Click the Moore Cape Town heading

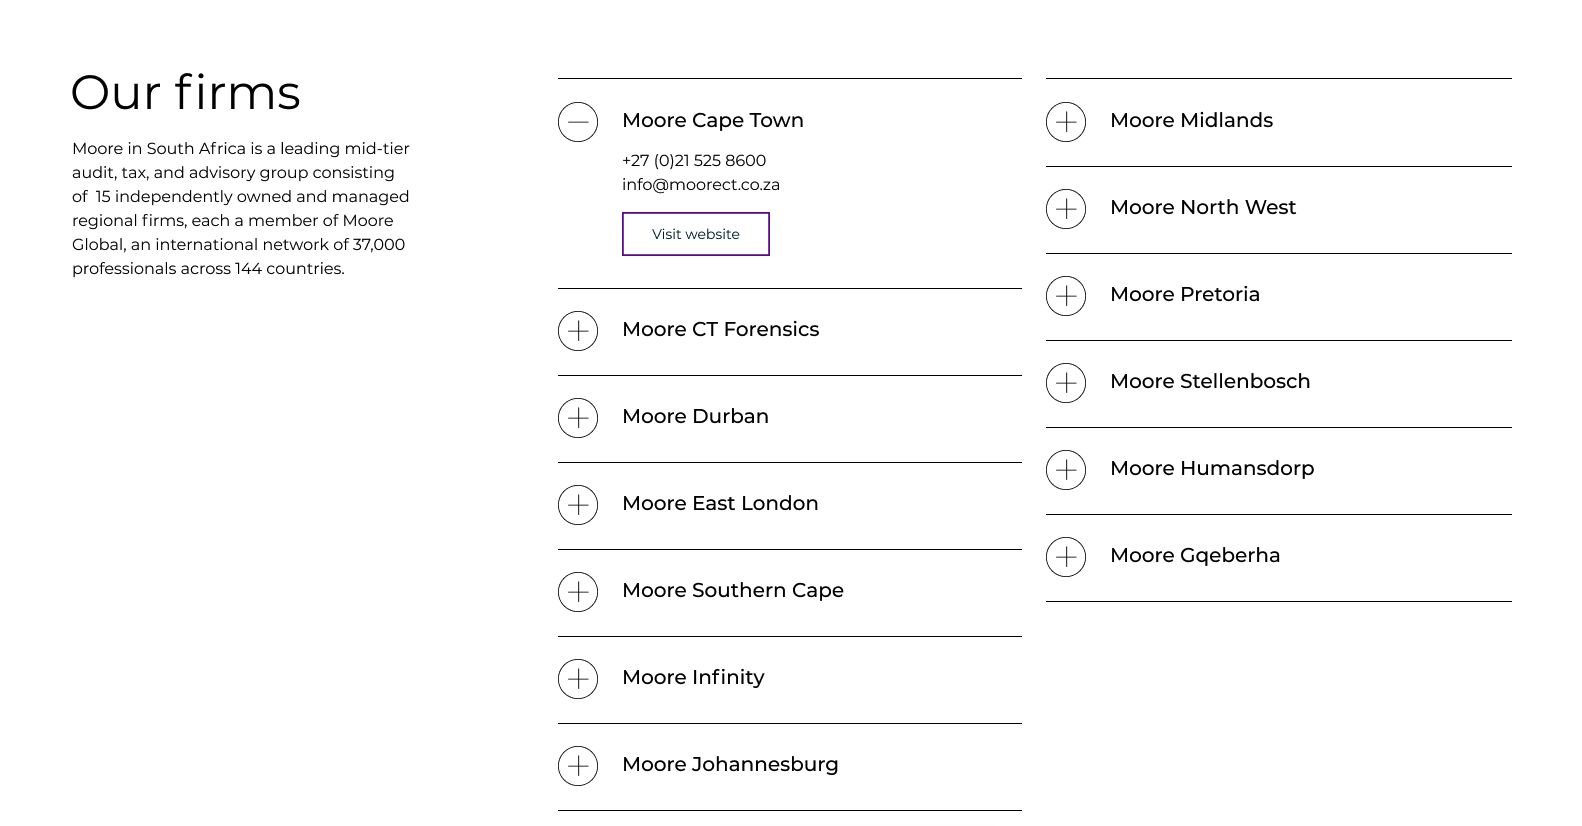(712, 120)
